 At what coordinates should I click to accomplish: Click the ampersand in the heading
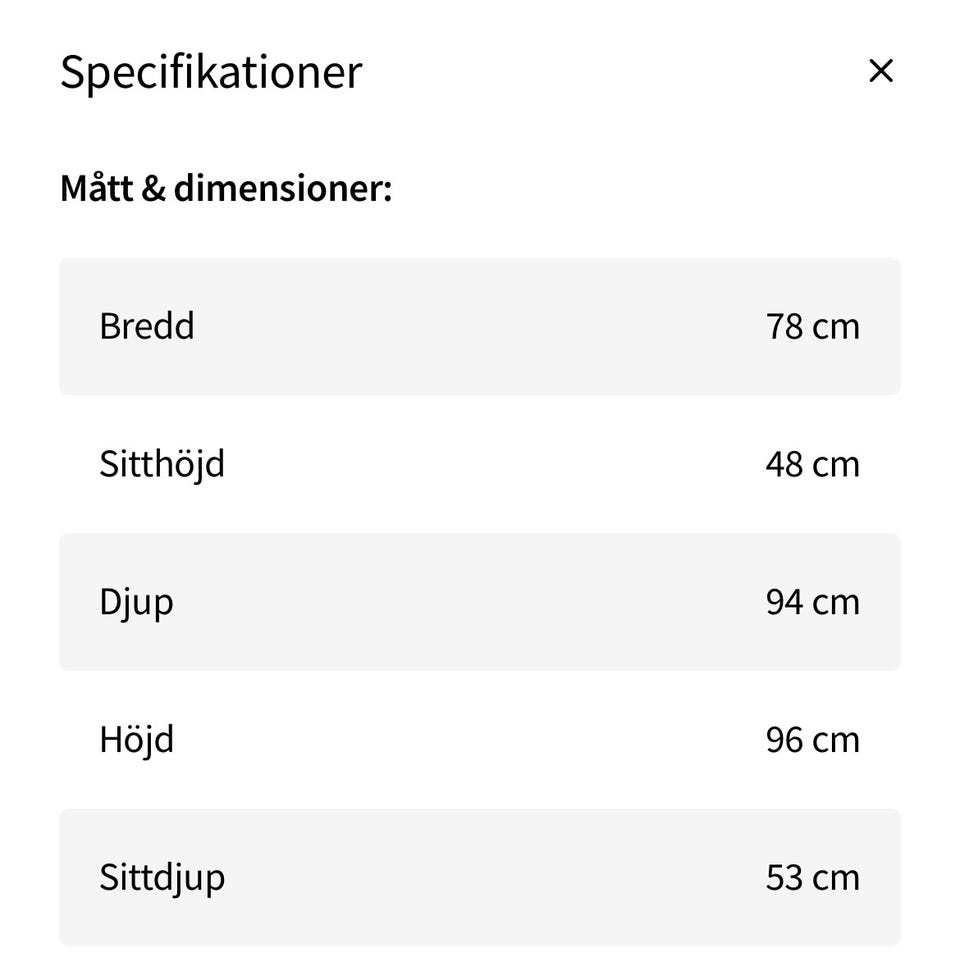coord(153,188)
